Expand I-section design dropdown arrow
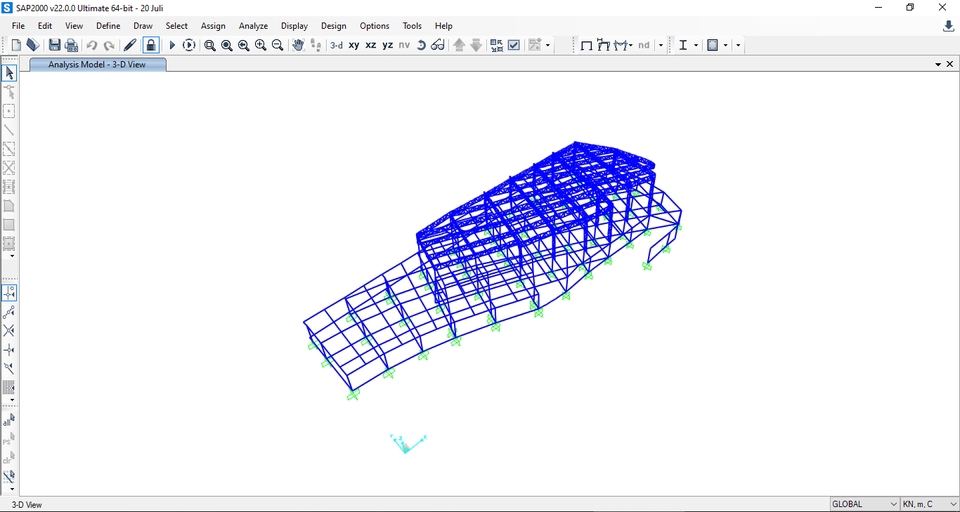 (696, 45)
